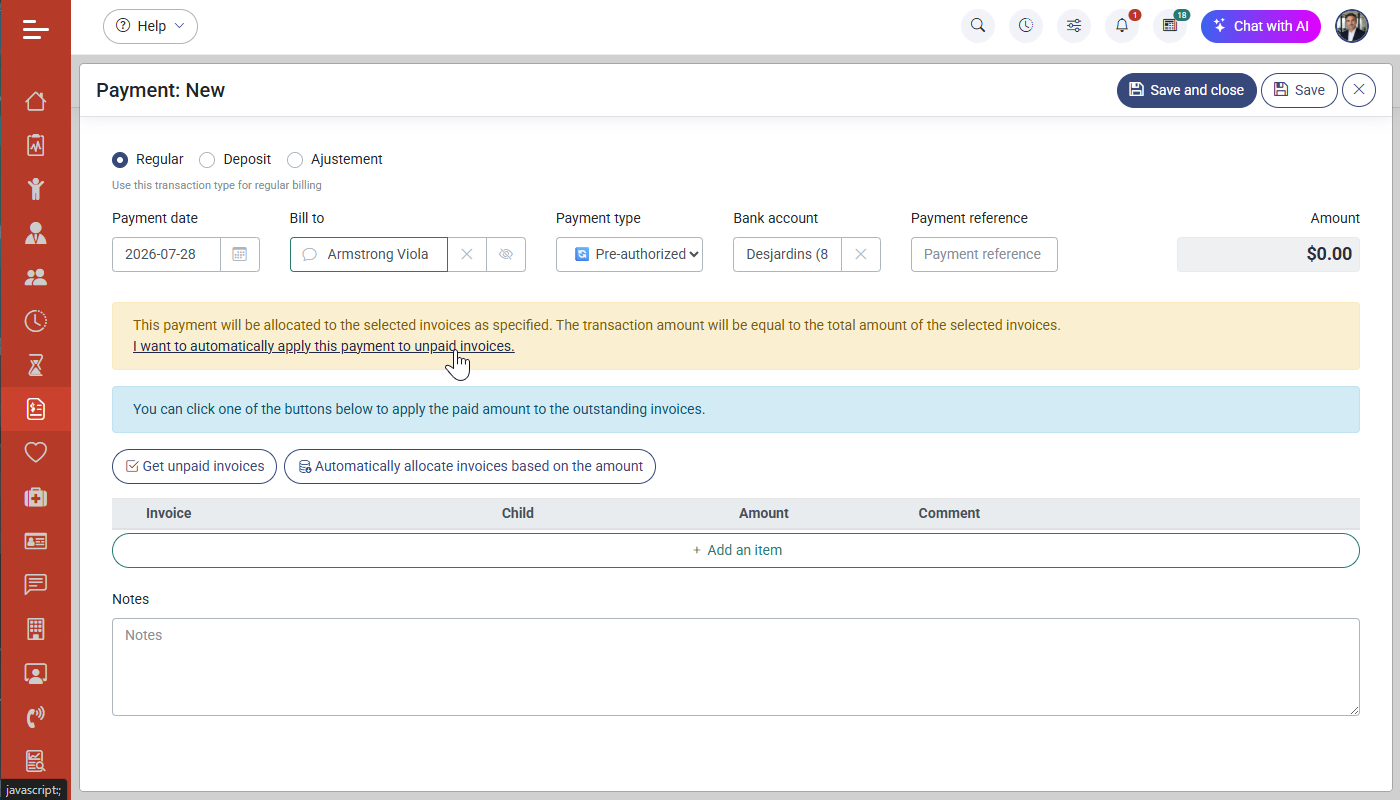Open the Bill to Armstrong Viola field
Screen dimensions: 1400x800
coord(369,254)
